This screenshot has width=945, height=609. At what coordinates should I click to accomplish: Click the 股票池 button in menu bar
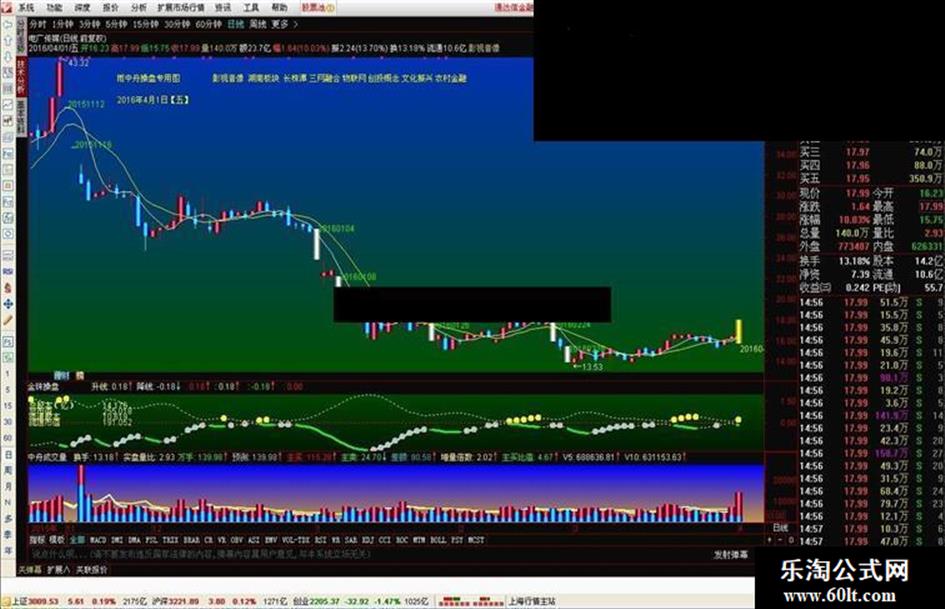tap(318, 8)
